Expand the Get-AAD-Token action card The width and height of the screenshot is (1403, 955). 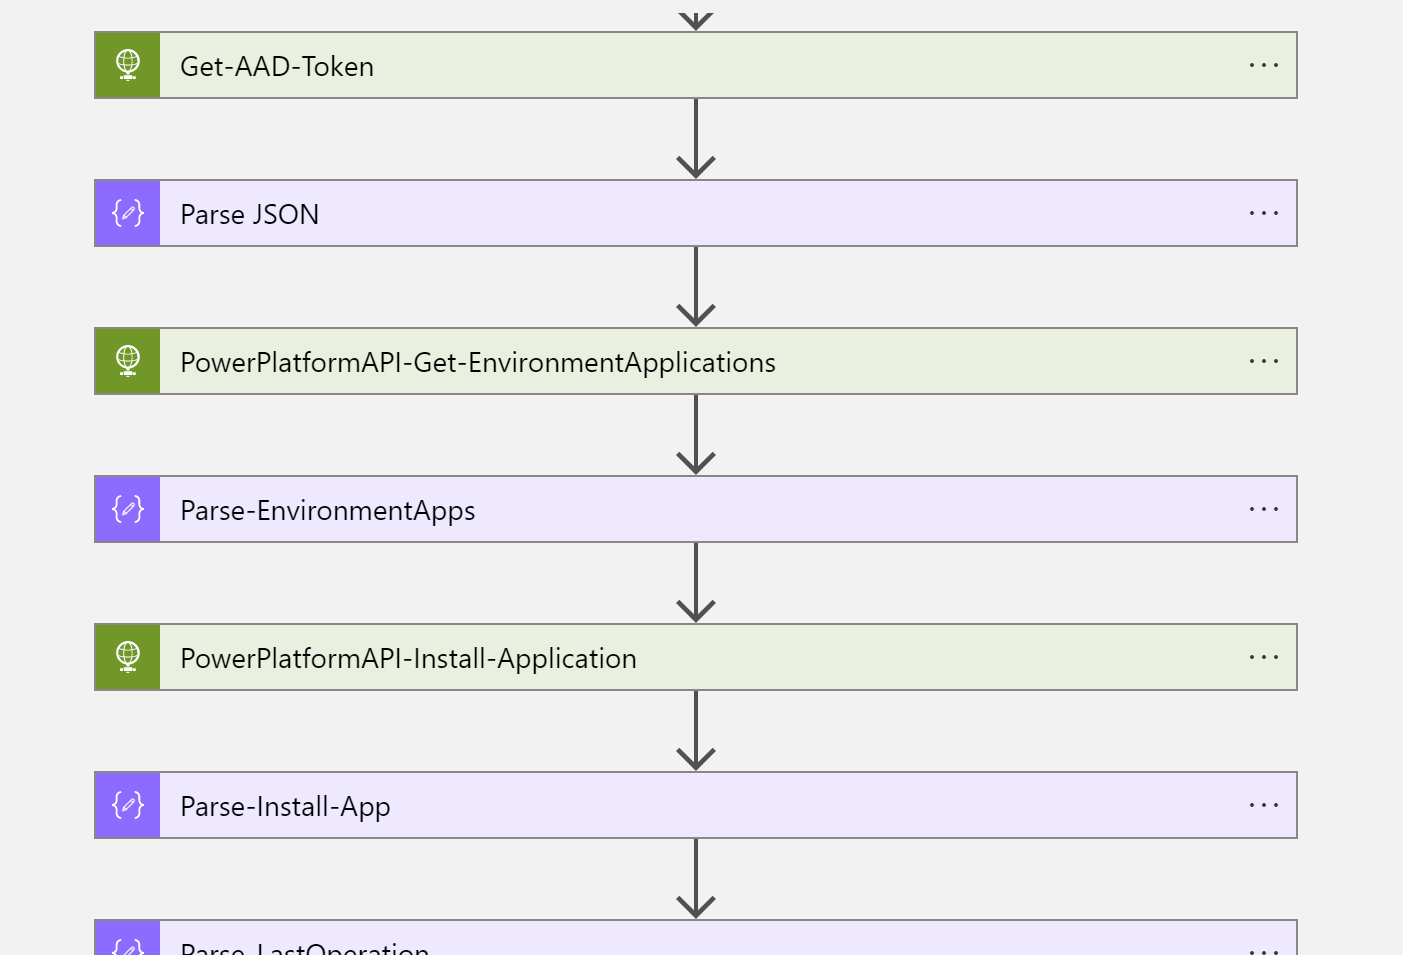tap(600, 64)
